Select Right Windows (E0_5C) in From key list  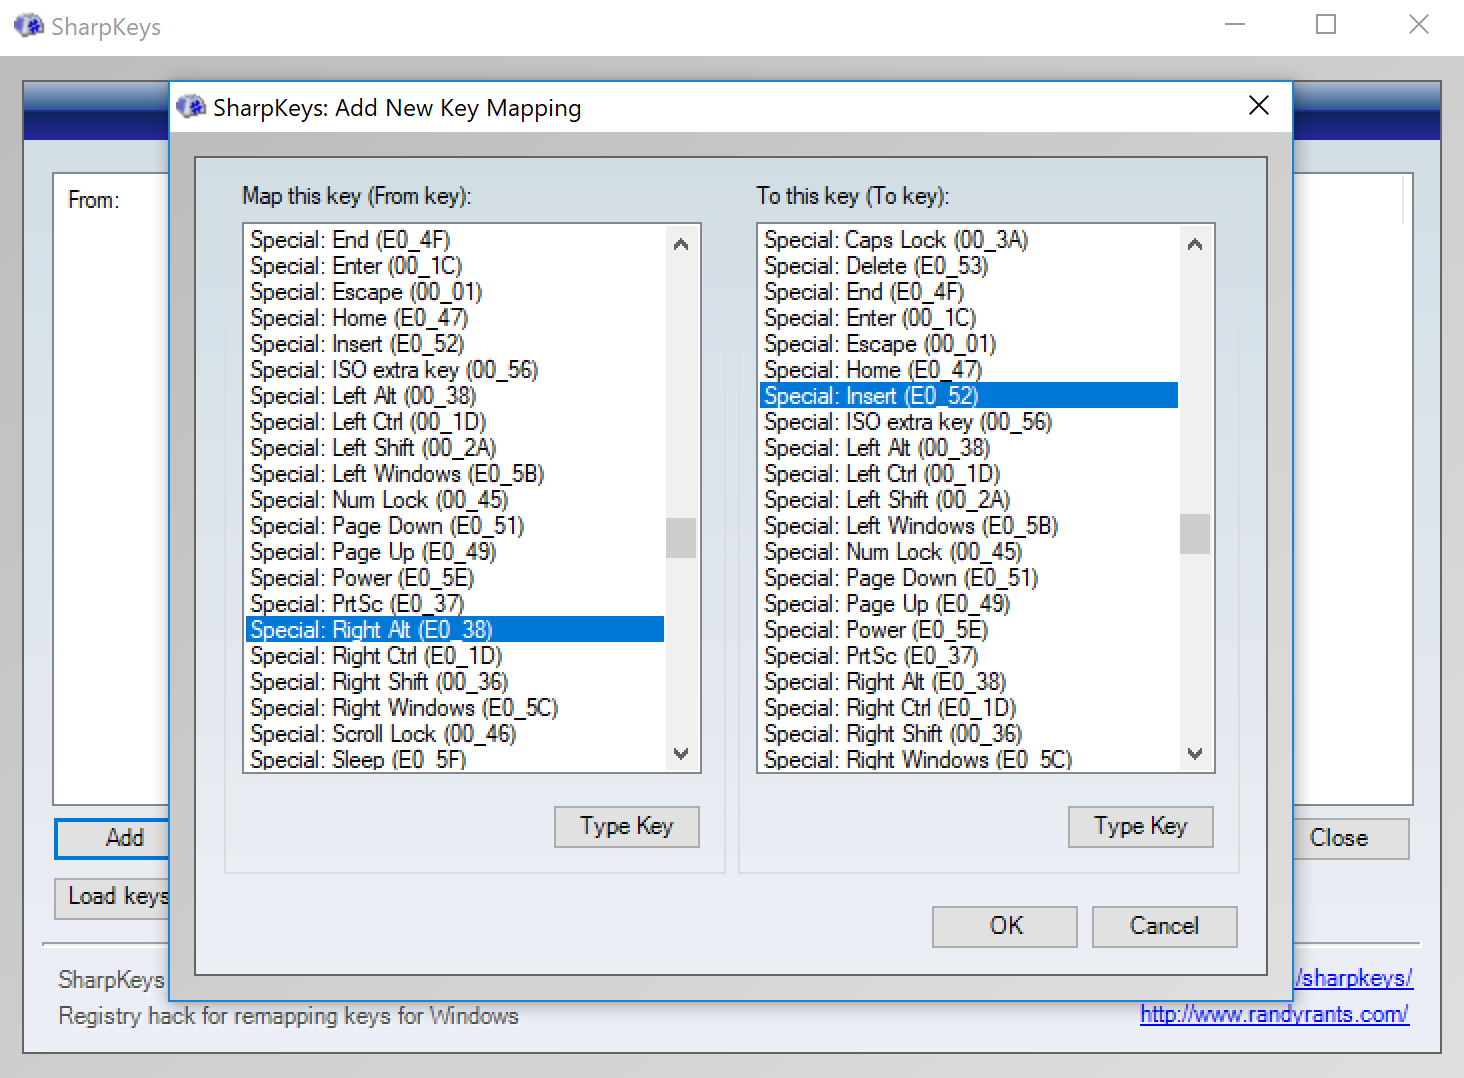tap(455, 708)
